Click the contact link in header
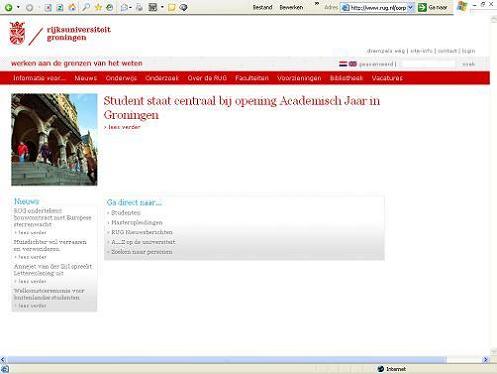Viewport: 497px width, 374px height. 447,51
